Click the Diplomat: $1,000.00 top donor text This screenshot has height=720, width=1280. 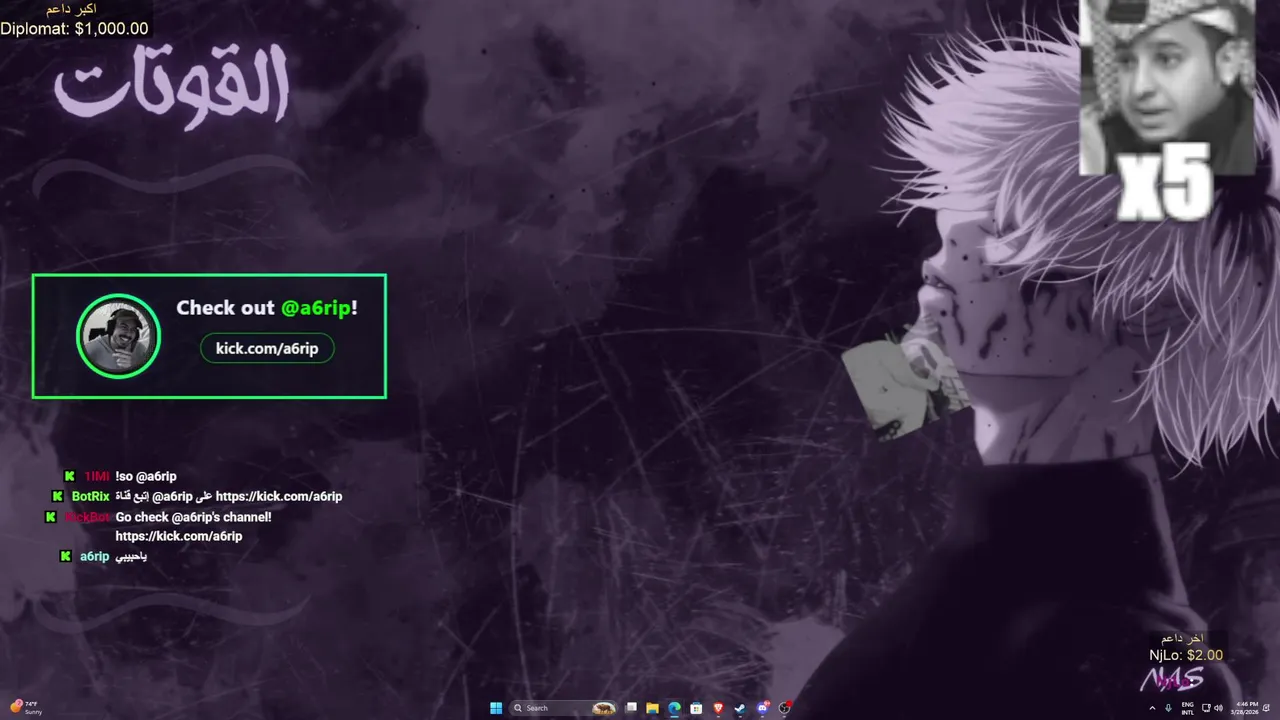[74, 29]
